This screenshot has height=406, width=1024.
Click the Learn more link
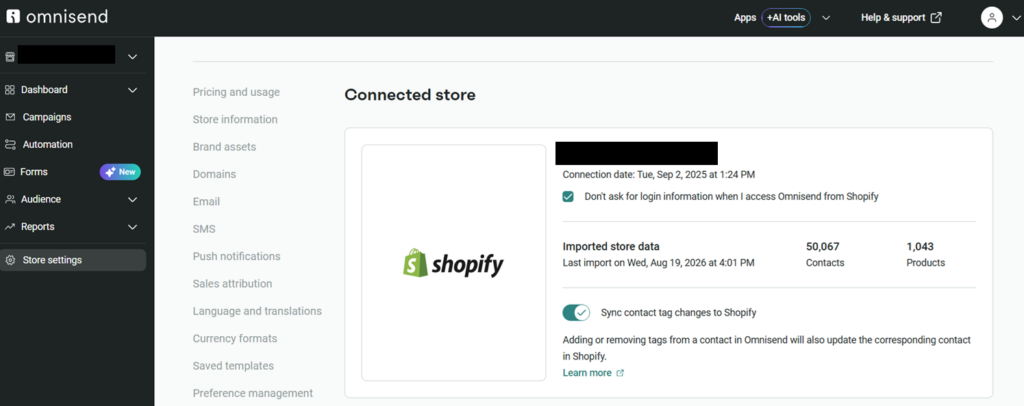pos(587,373)
